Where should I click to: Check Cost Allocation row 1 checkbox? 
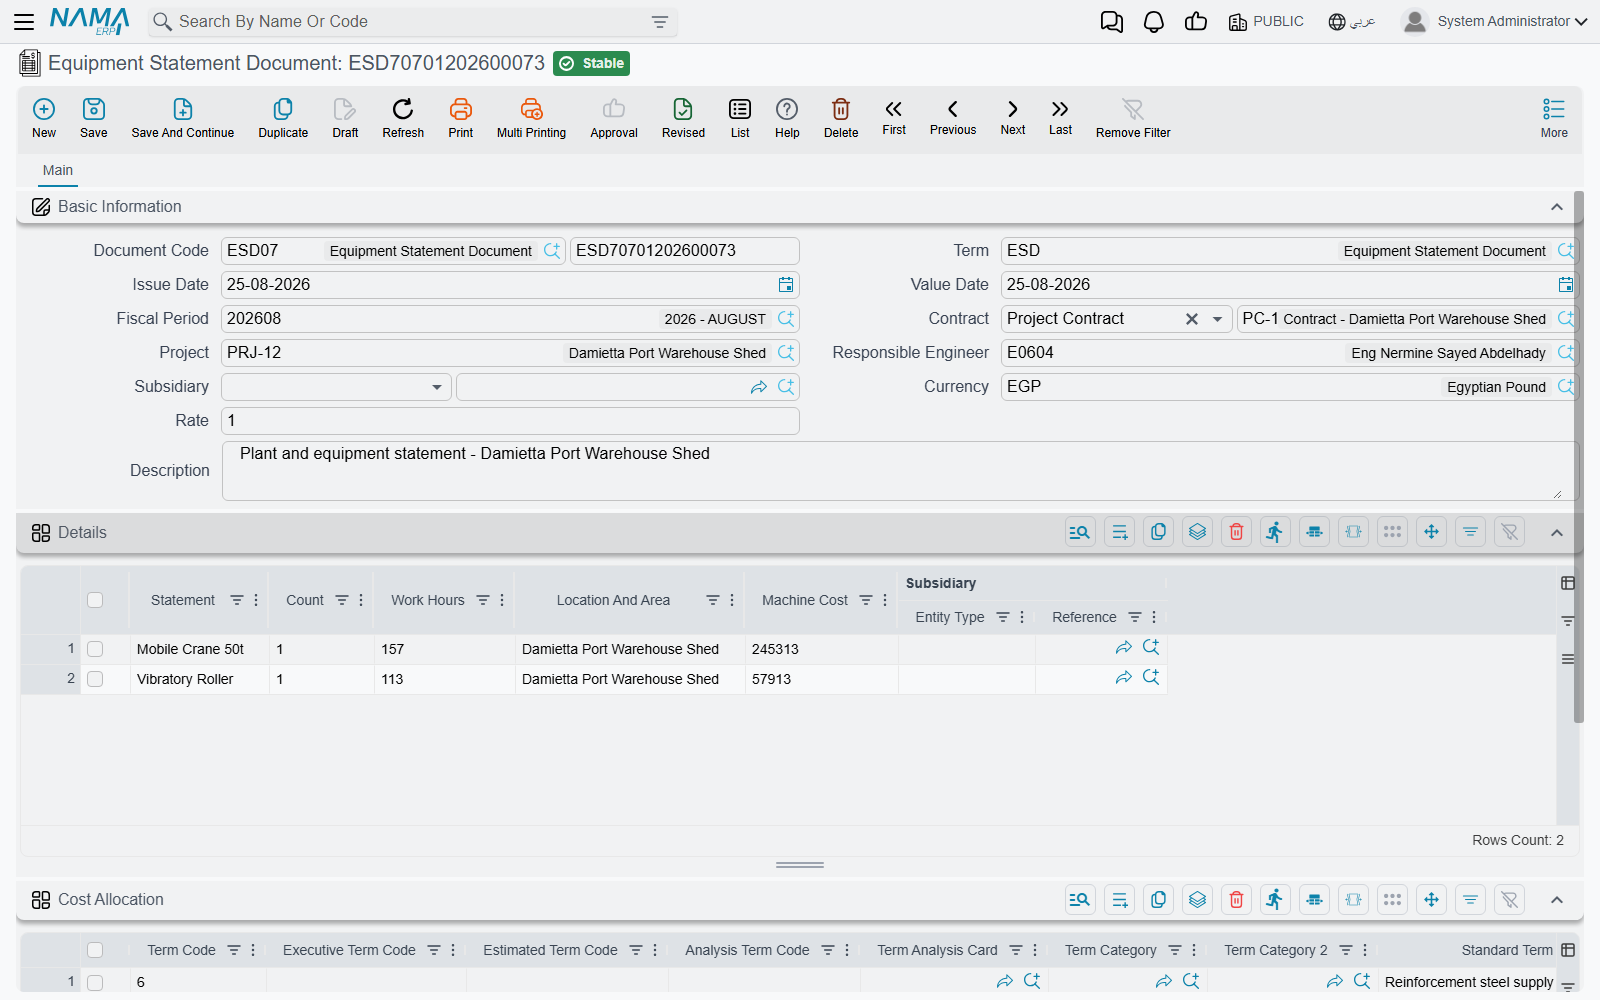coord(95,982)
